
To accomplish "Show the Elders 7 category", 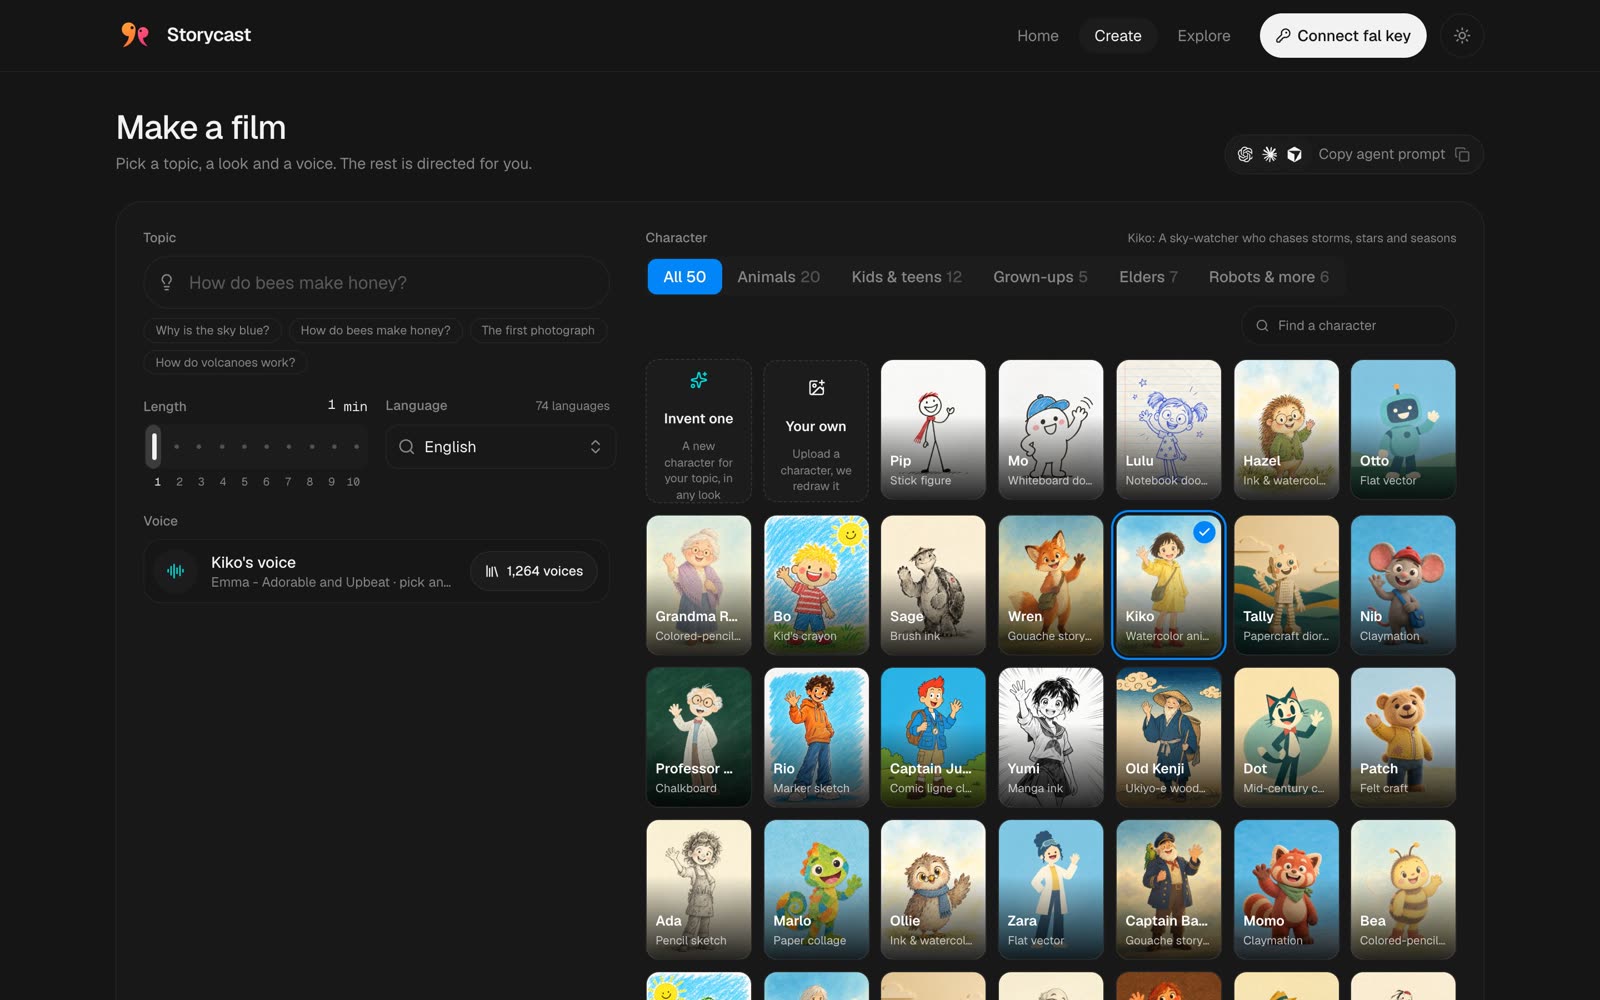I will (1148, 277).
